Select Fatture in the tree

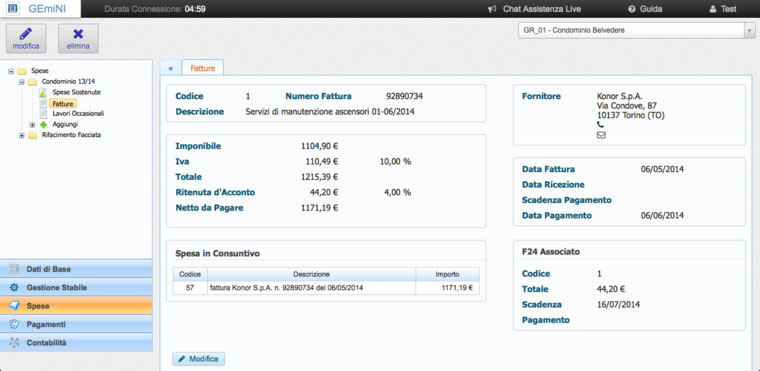pos(63,103)
